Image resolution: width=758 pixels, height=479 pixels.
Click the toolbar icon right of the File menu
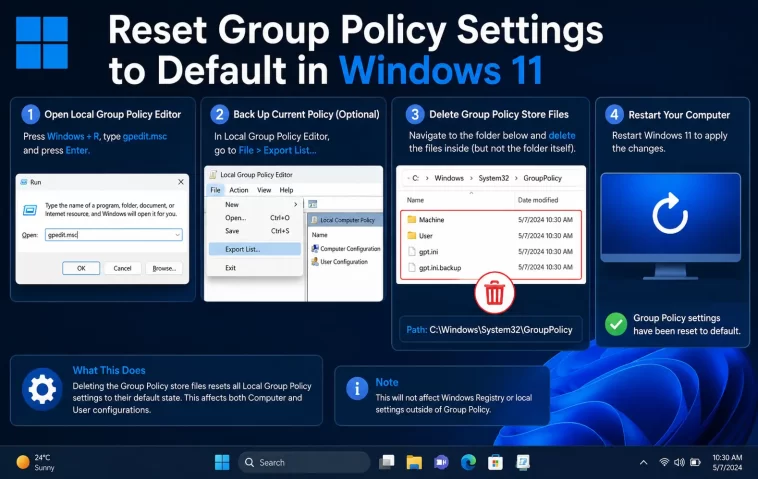(313, 204)
